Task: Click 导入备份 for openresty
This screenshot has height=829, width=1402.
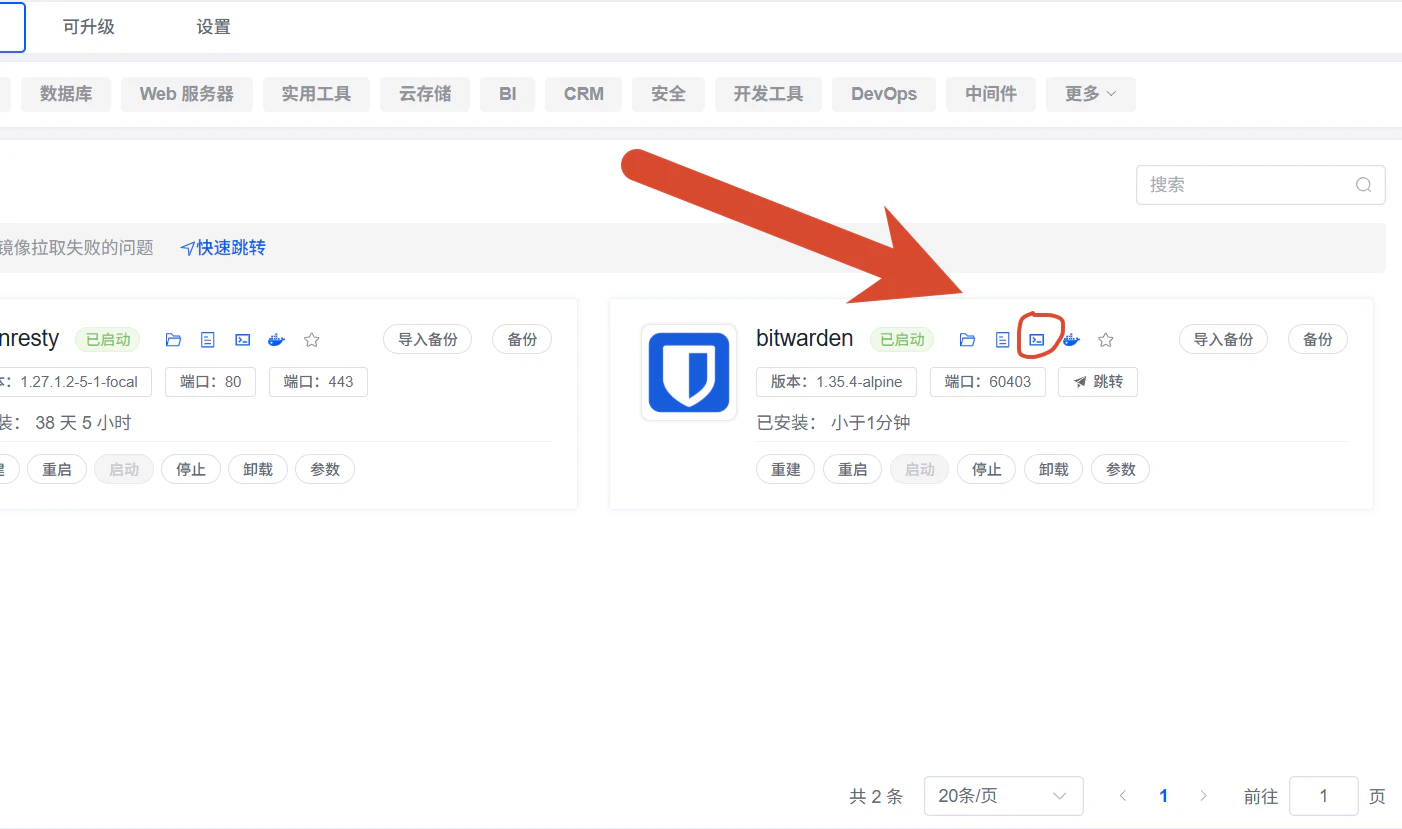Action: (x=428, y=340)
